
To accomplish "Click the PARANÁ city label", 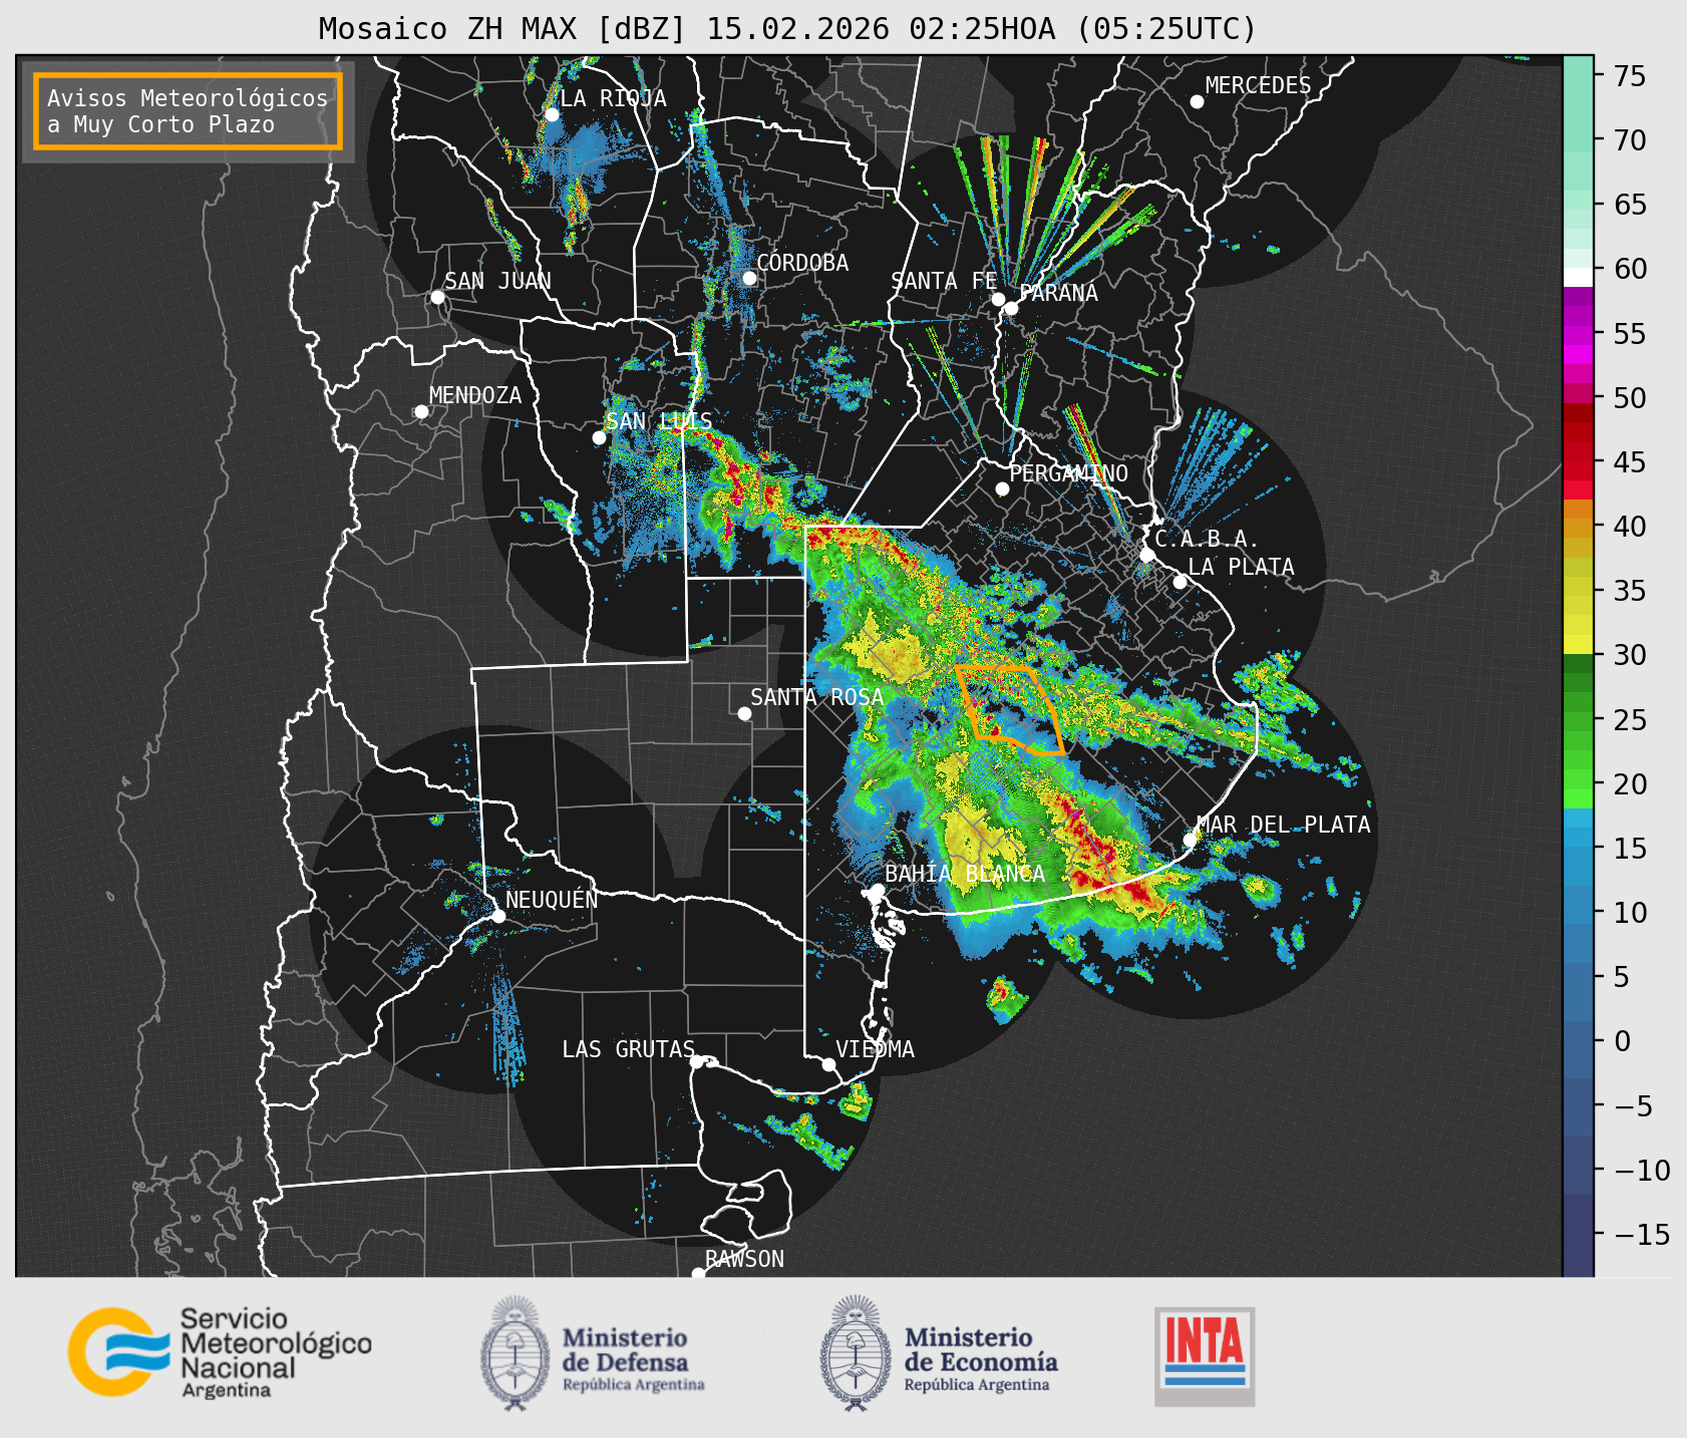I will [1058, 293].
